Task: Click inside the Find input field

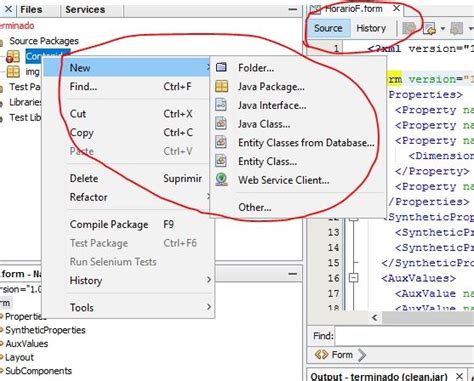Action: point(405,336)
